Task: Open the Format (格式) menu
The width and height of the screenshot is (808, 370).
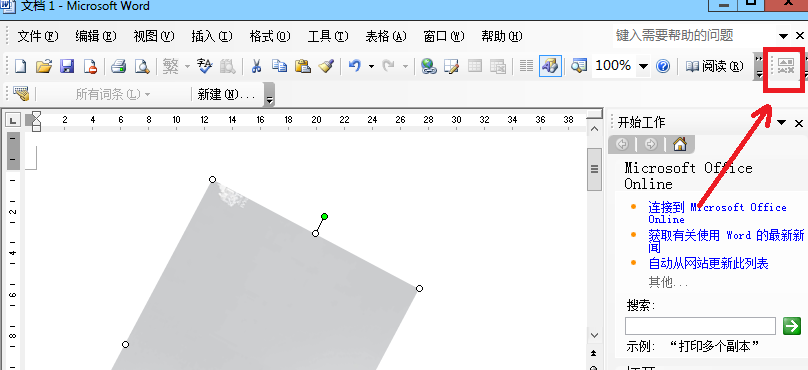Action: 270,36
